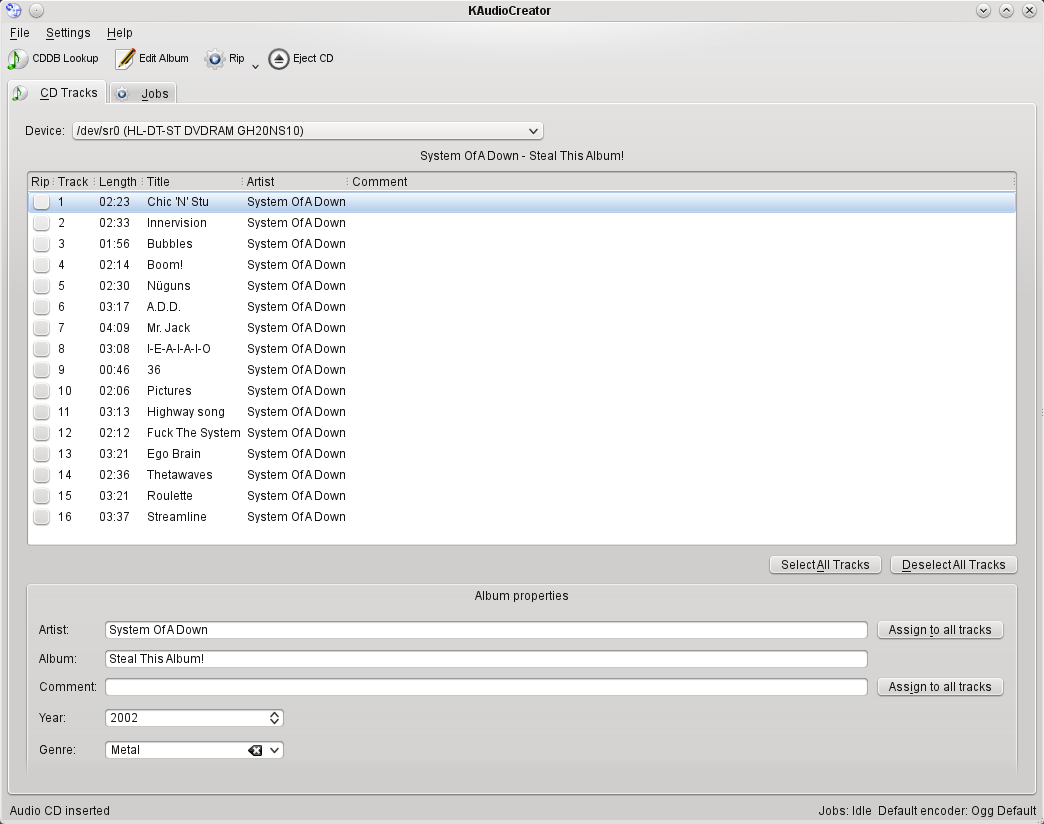Tick rip checkbox for track 36

pos(41,370)
